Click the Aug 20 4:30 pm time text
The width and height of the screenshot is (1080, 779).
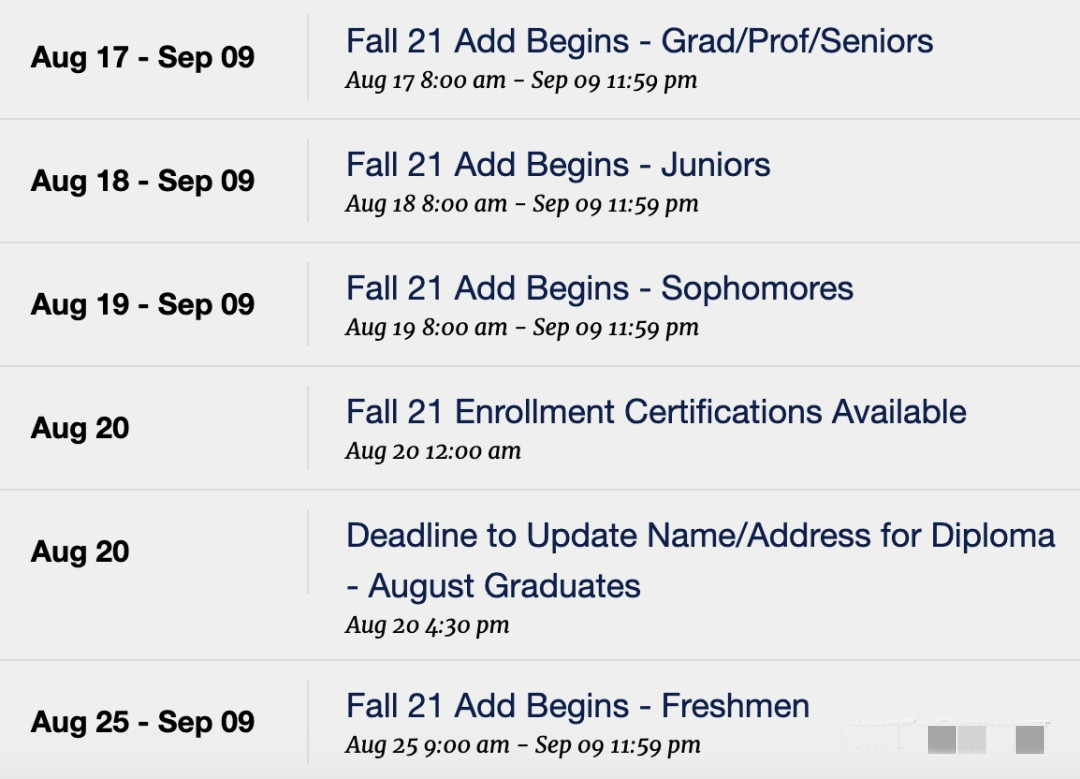(427, 625)
